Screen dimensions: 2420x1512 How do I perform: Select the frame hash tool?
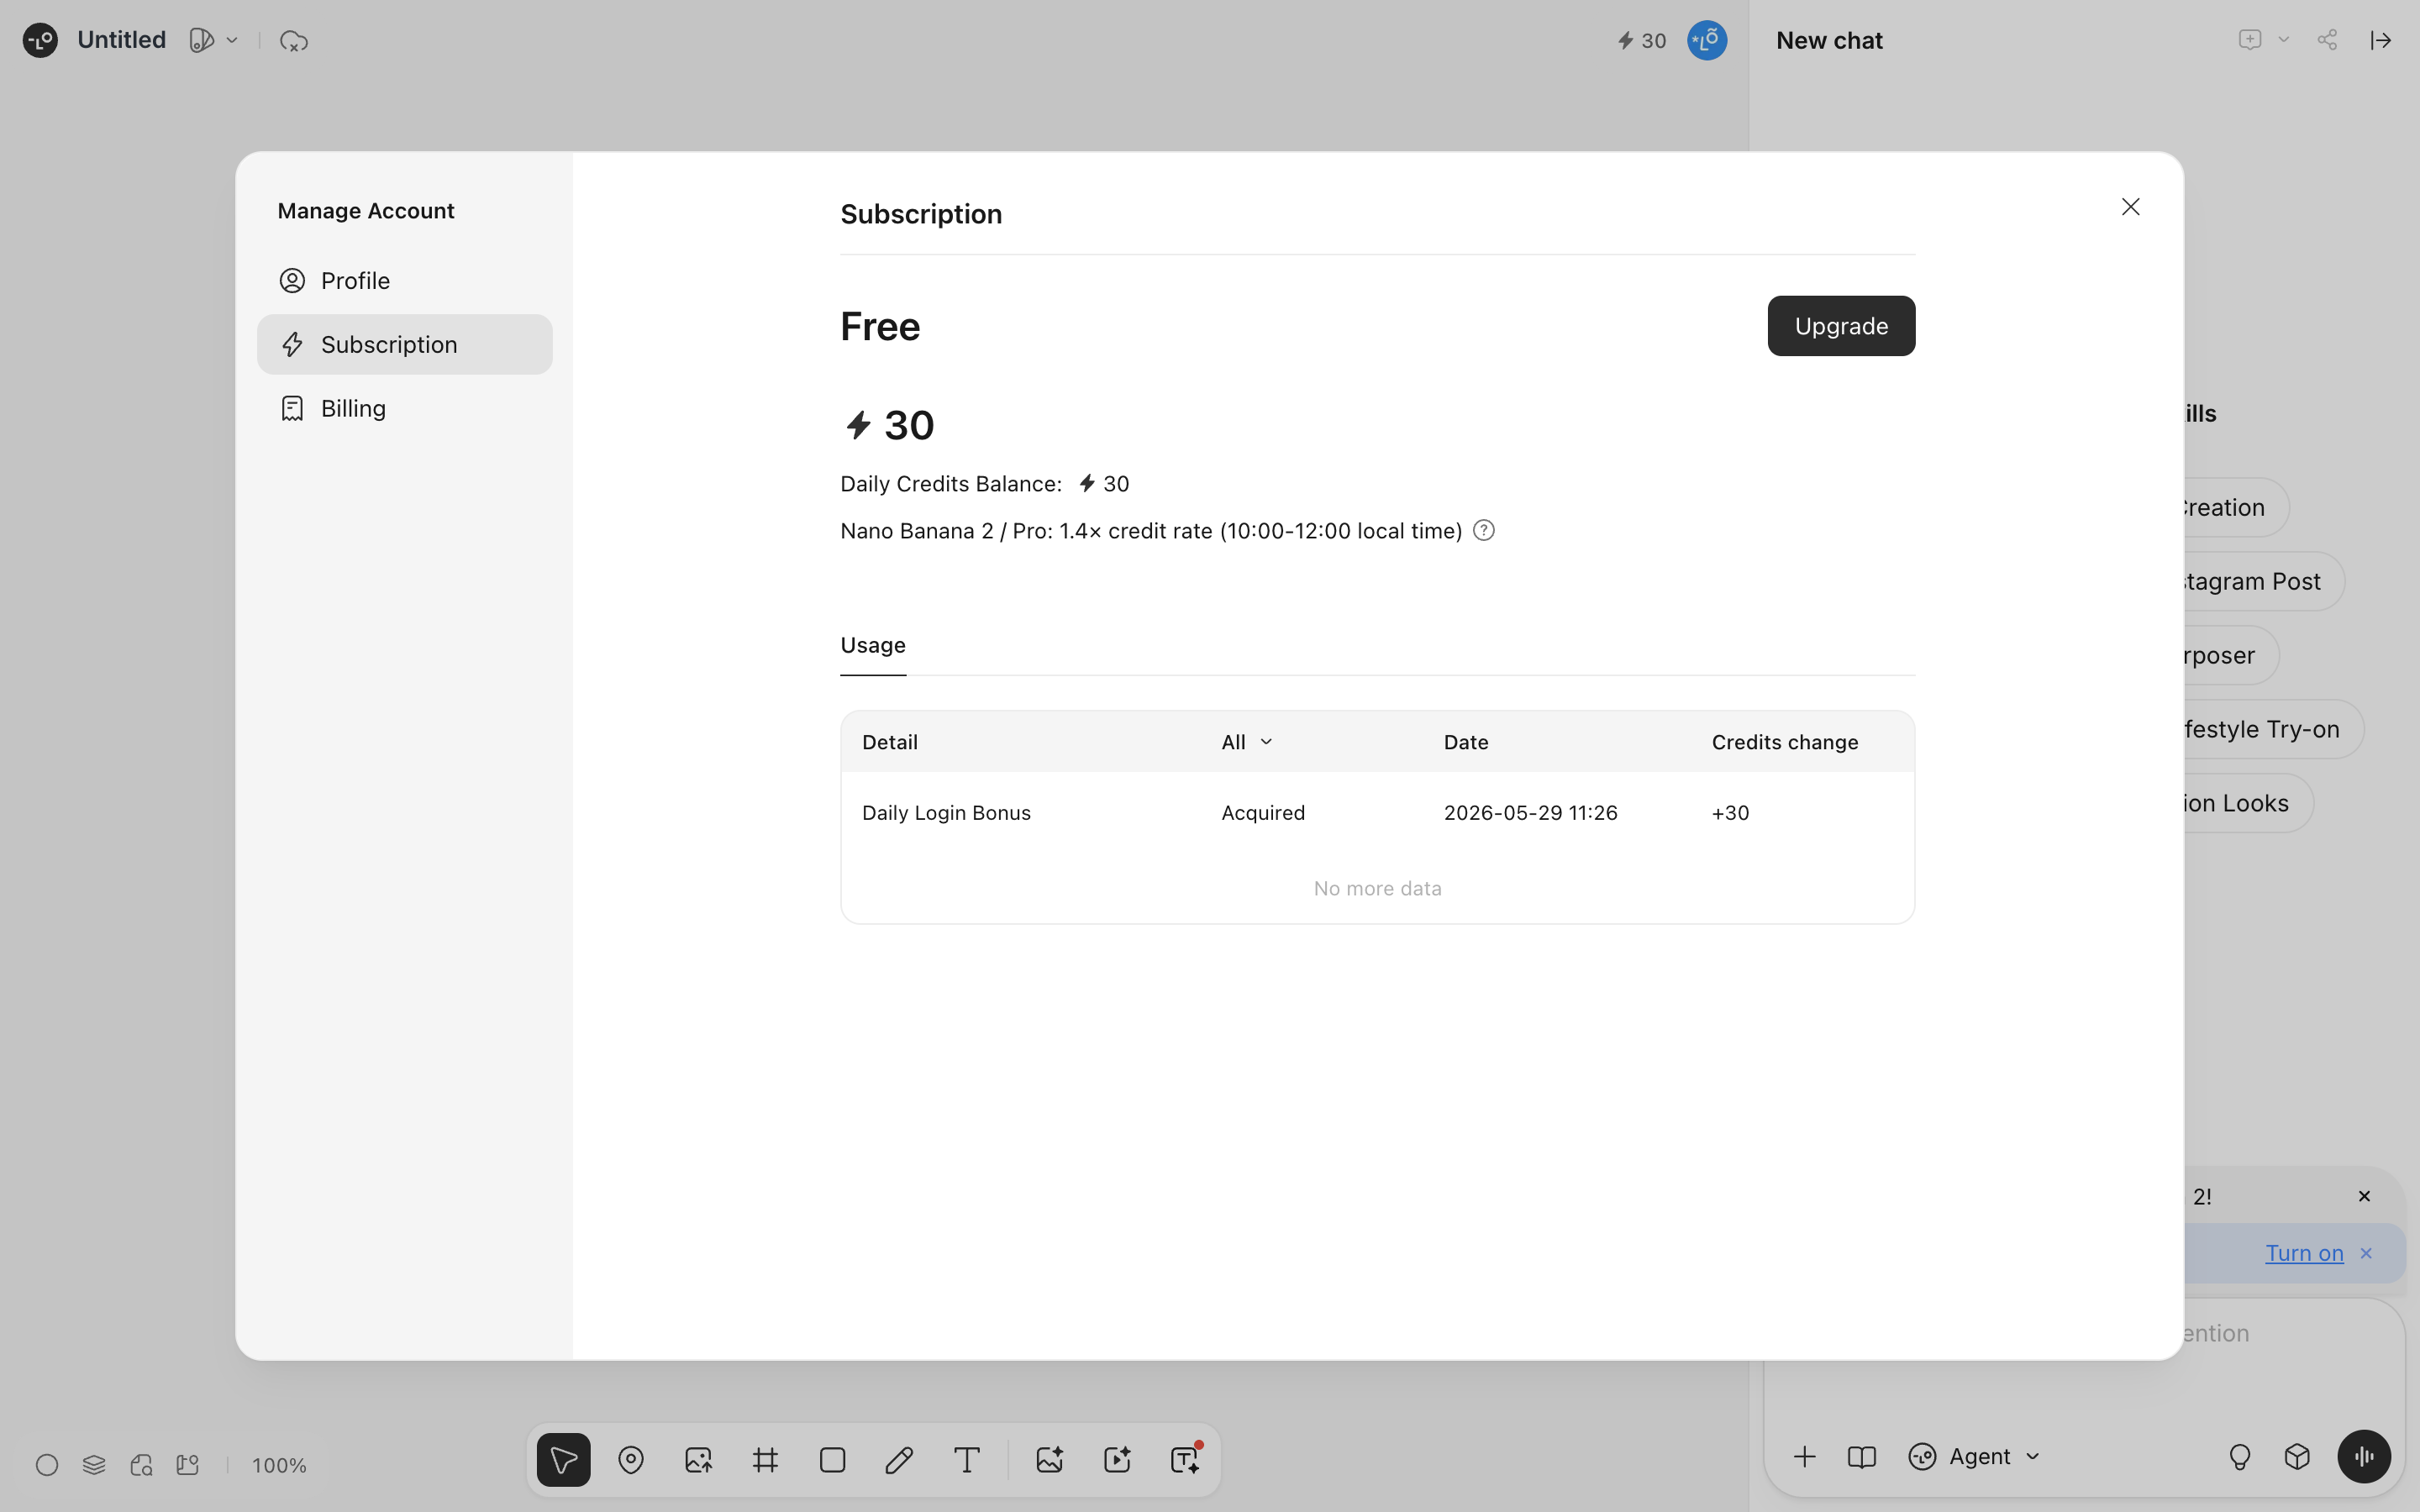[x=765, y=1460]
